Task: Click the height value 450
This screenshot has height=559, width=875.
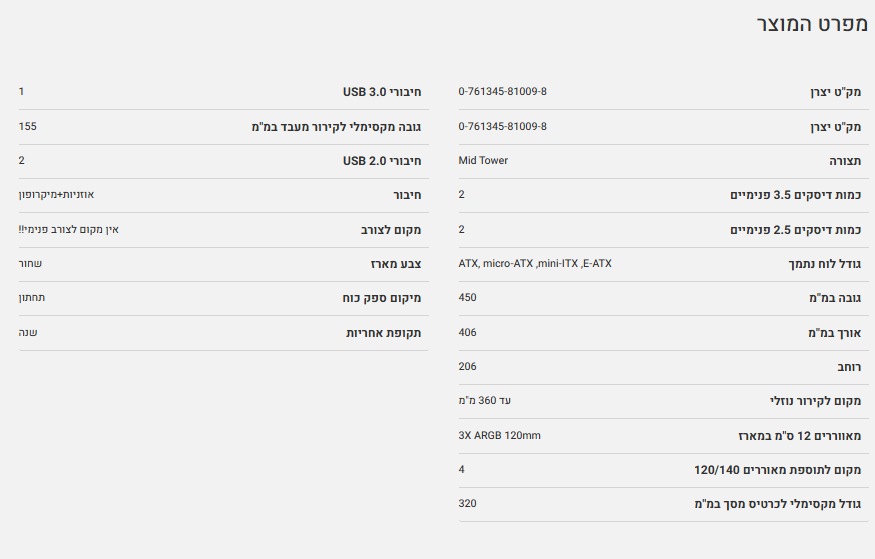Action: (x=467, y=298)
